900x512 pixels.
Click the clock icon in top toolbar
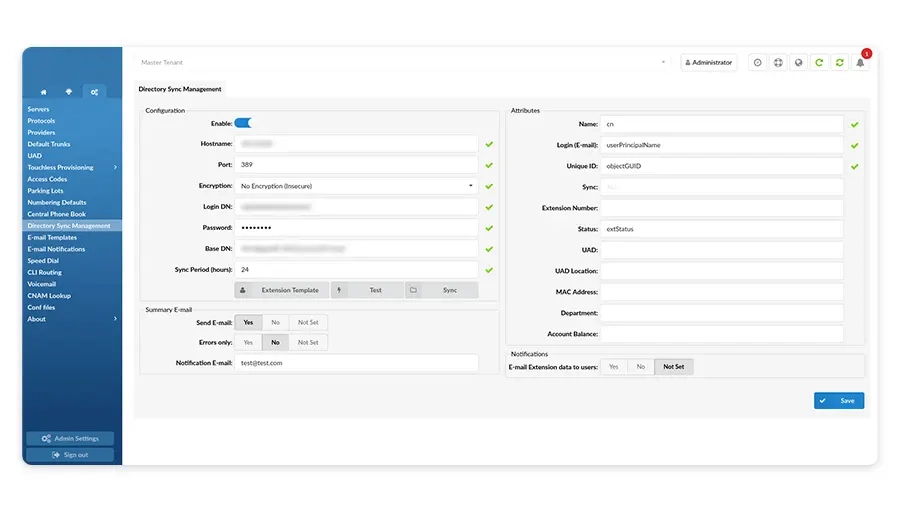click(757, 63)
